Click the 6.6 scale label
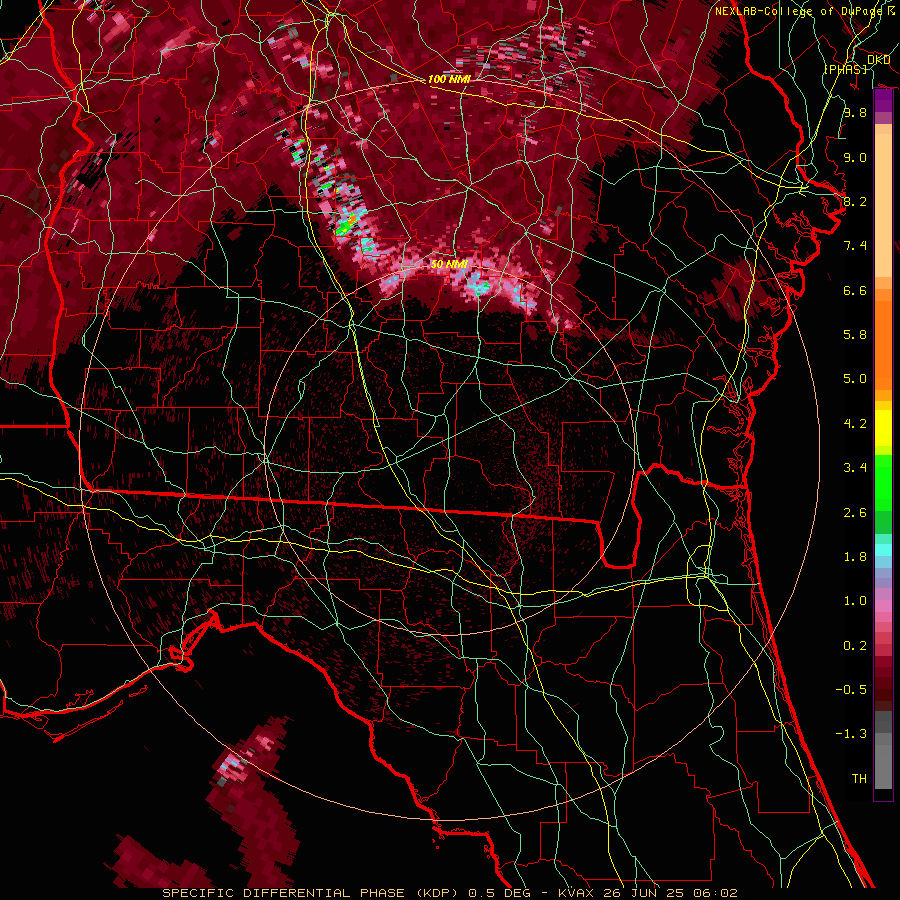Image resolution: width=900 pixels, height=900 pixels. click(855, 290)
